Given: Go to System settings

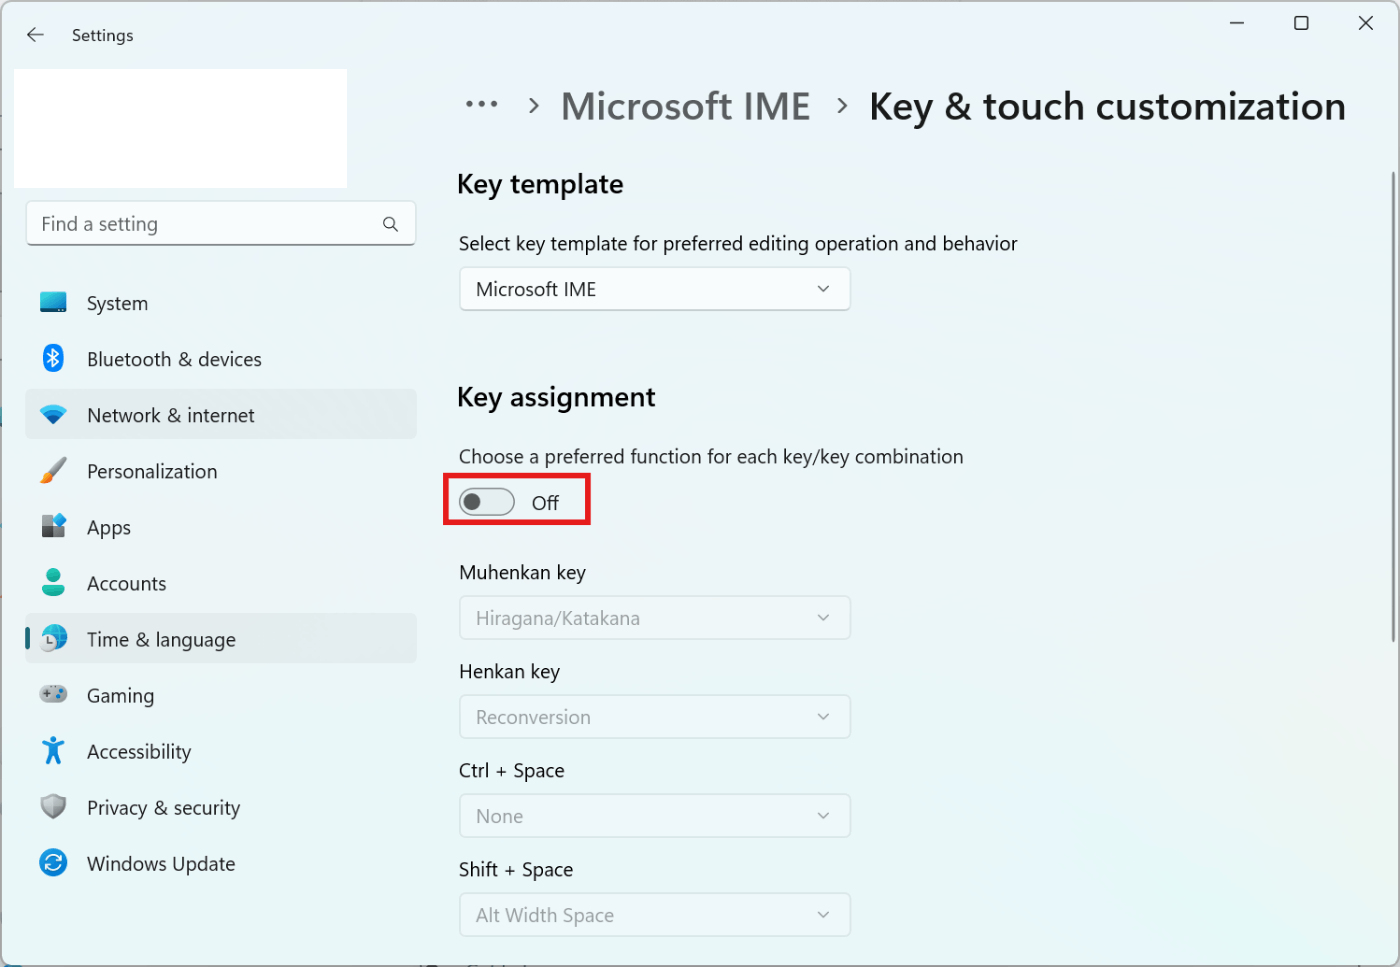Looking at the screenshot, I should point(221,303).
